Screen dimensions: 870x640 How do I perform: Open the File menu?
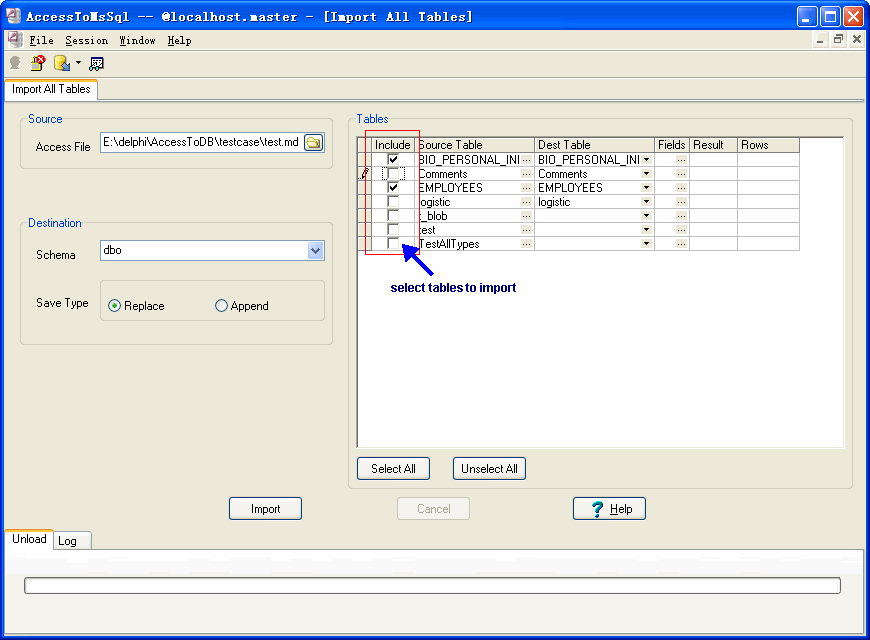pos(42,41)
